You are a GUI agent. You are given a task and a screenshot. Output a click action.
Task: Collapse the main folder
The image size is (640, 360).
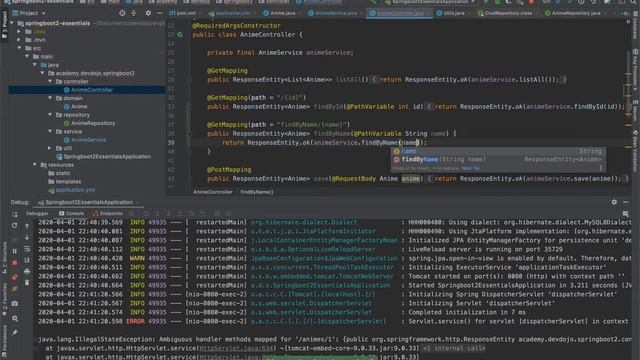(27, 56)
